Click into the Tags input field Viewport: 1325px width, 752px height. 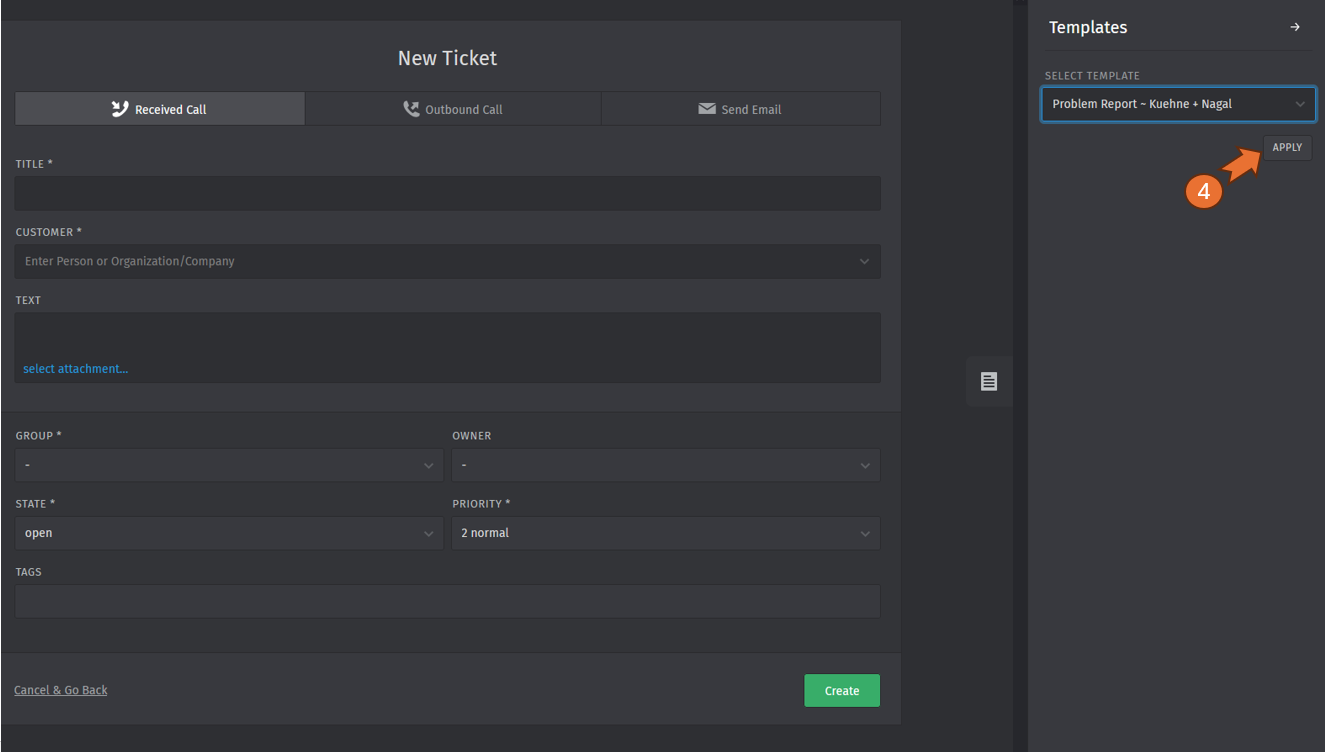coord(447,601)
